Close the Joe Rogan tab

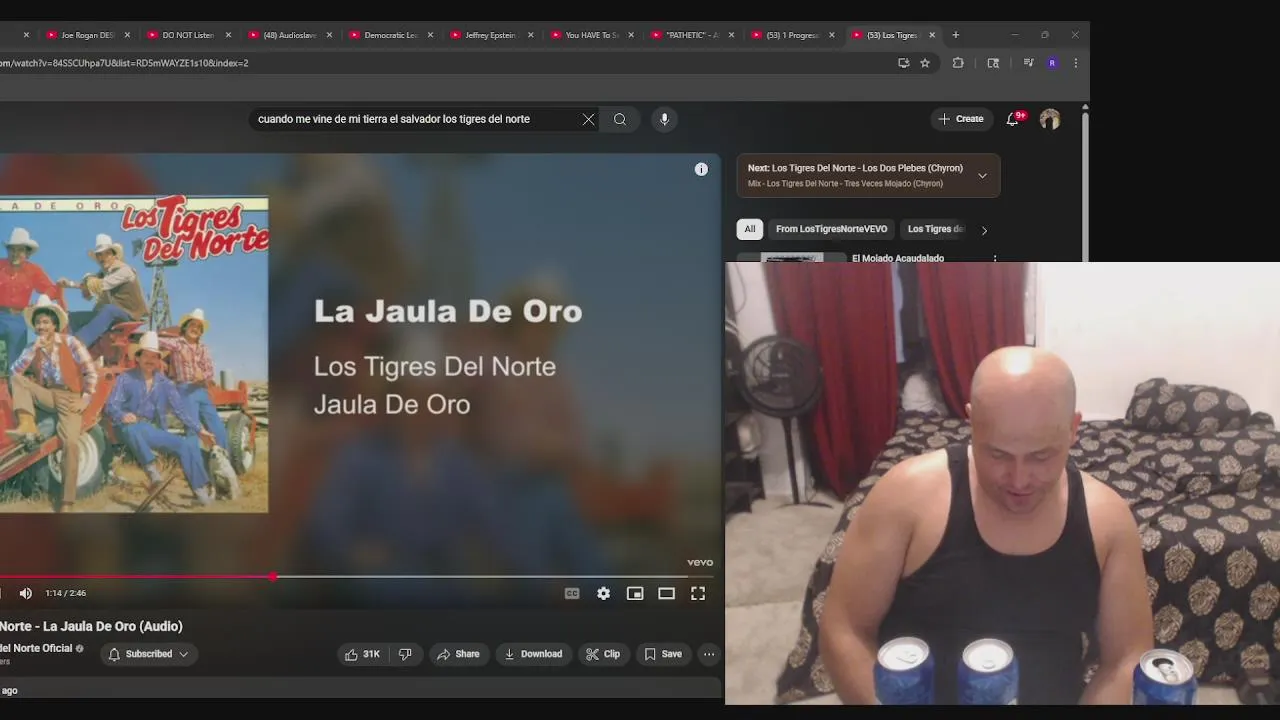pos(127,35)
